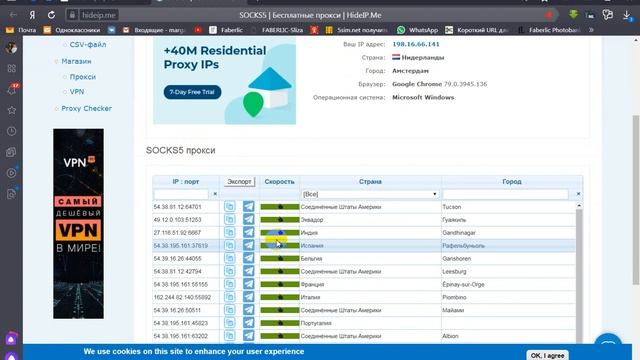Send proxy 54.38.81.12:64701 to Telegram
This screenshot has width=640, height=360.
(249, 207)
